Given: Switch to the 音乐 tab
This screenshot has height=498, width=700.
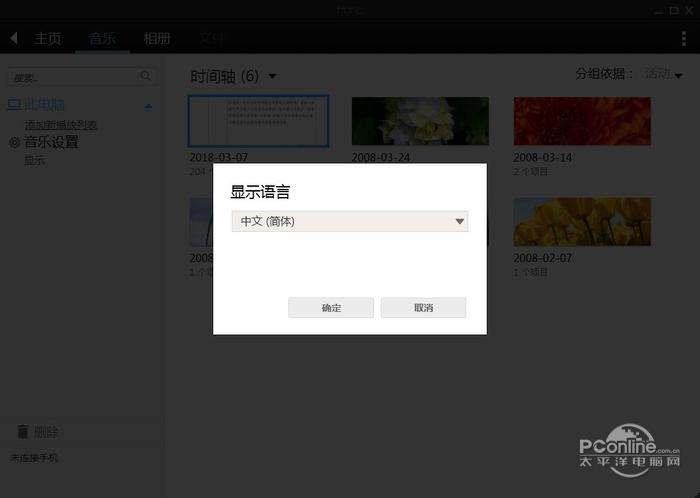Looking at the screenshot, I should click(x=102, y=39).
